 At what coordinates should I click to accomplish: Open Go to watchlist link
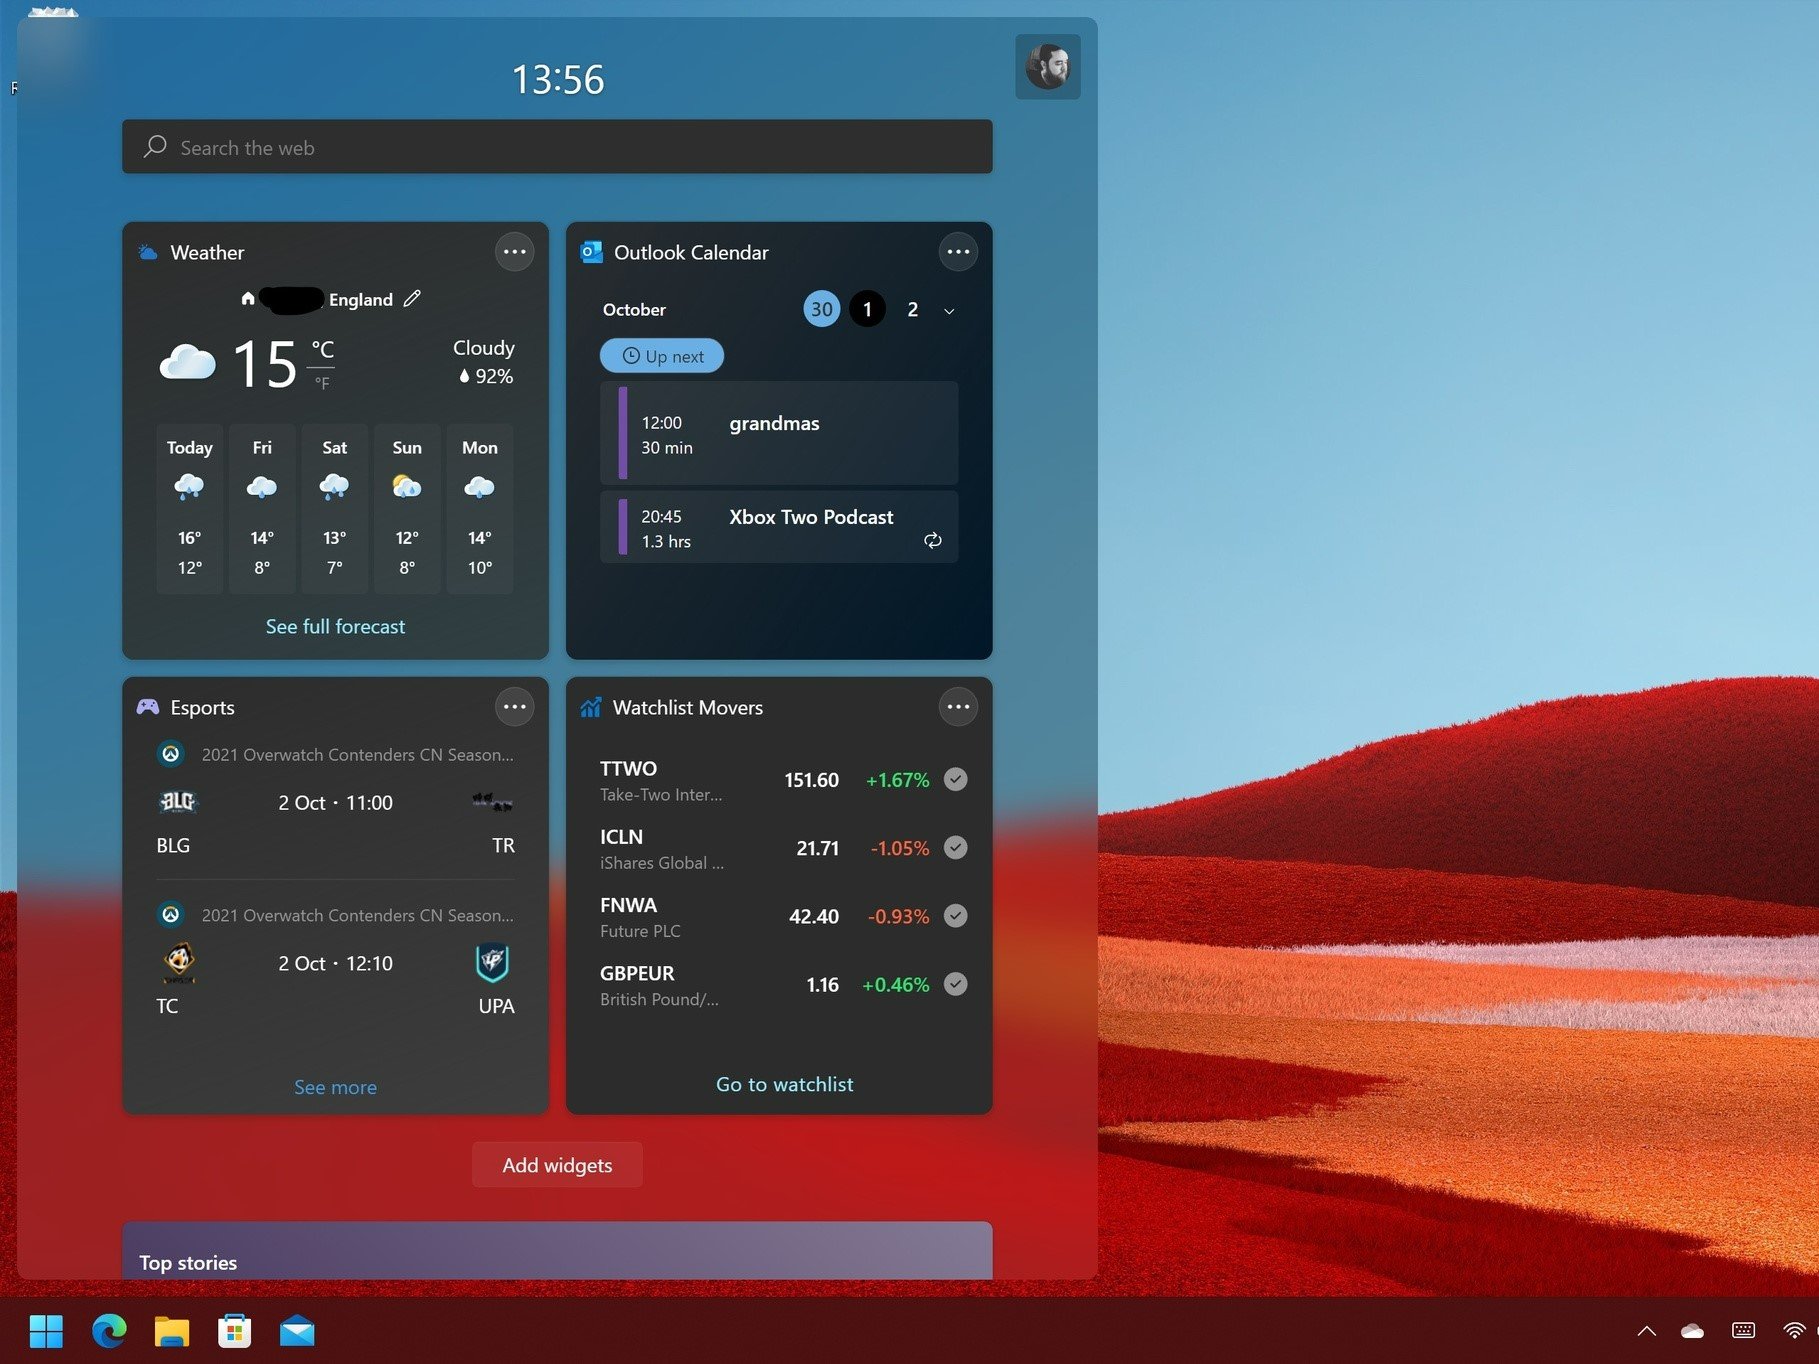(784, 1084)
